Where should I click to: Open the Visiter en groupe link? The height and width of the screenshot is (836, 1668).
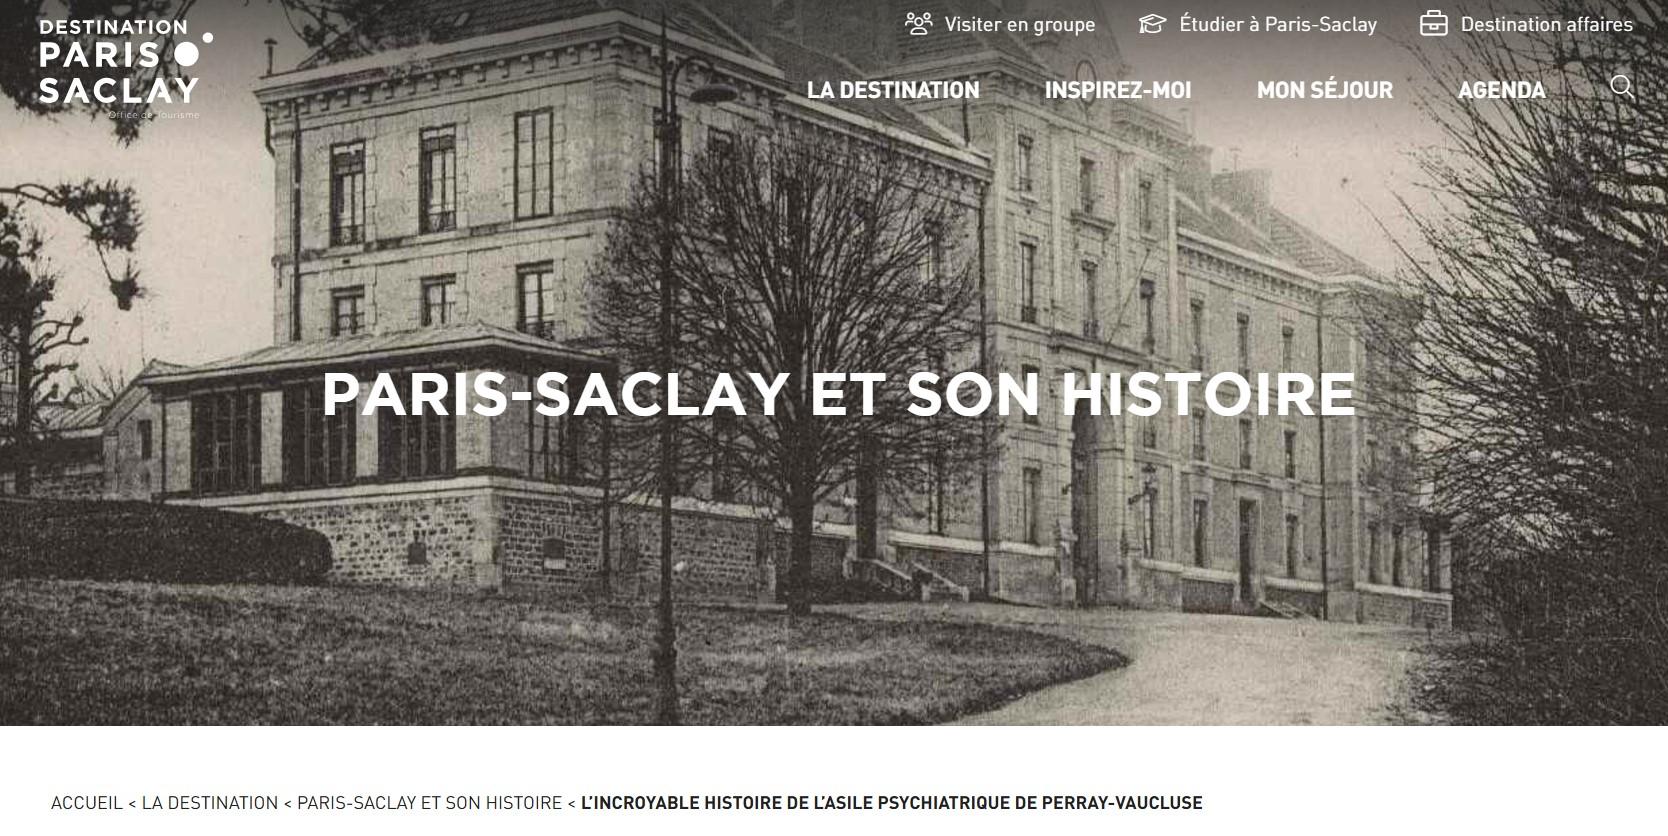pyautogui.click(x=1019, y=24)
